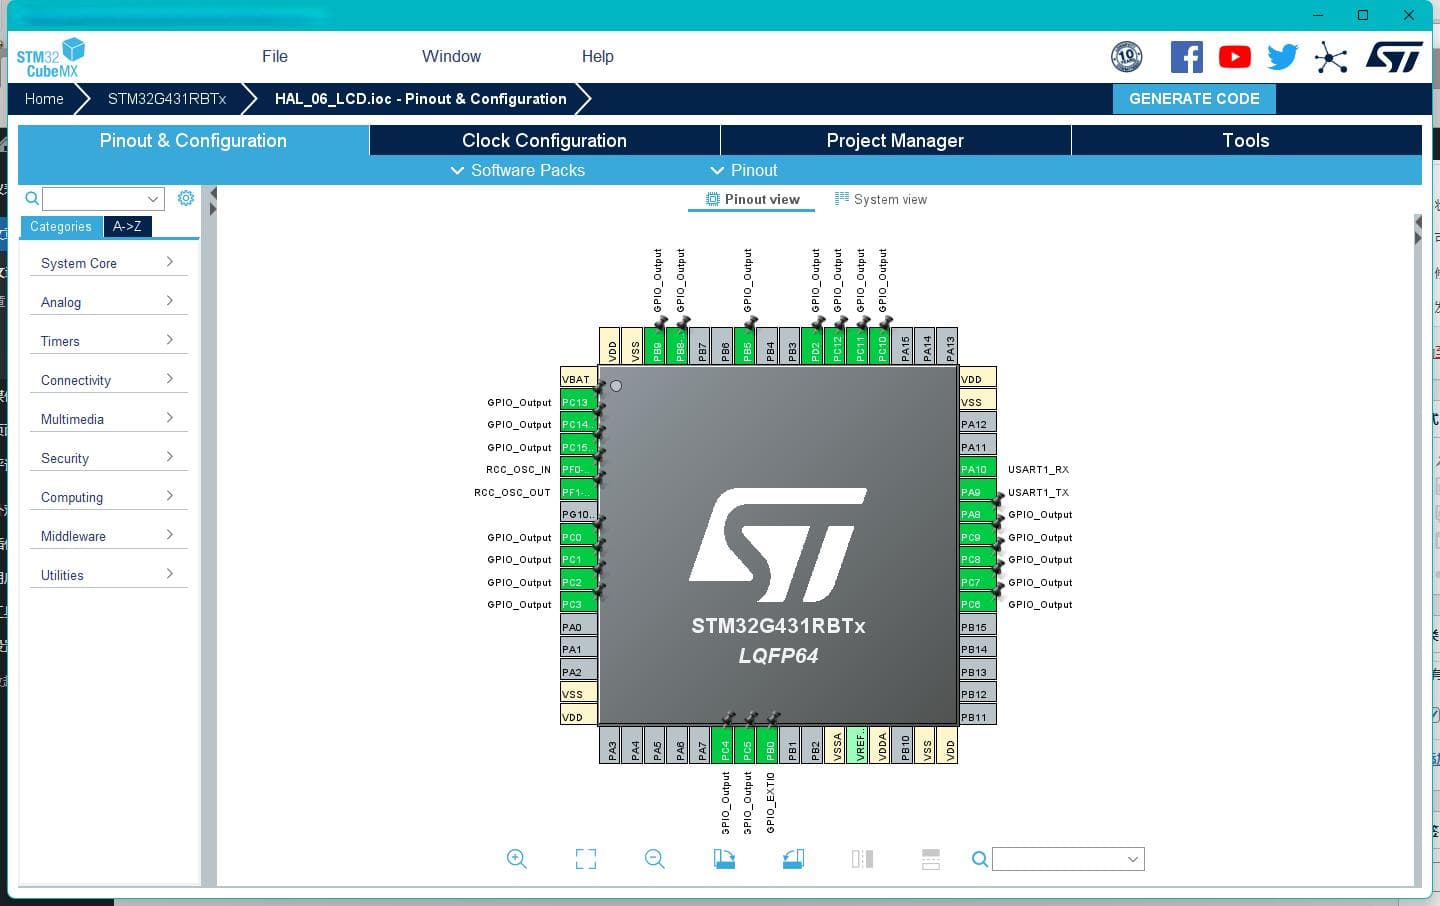Select pin PD2 on the chip

pos(815,346)
